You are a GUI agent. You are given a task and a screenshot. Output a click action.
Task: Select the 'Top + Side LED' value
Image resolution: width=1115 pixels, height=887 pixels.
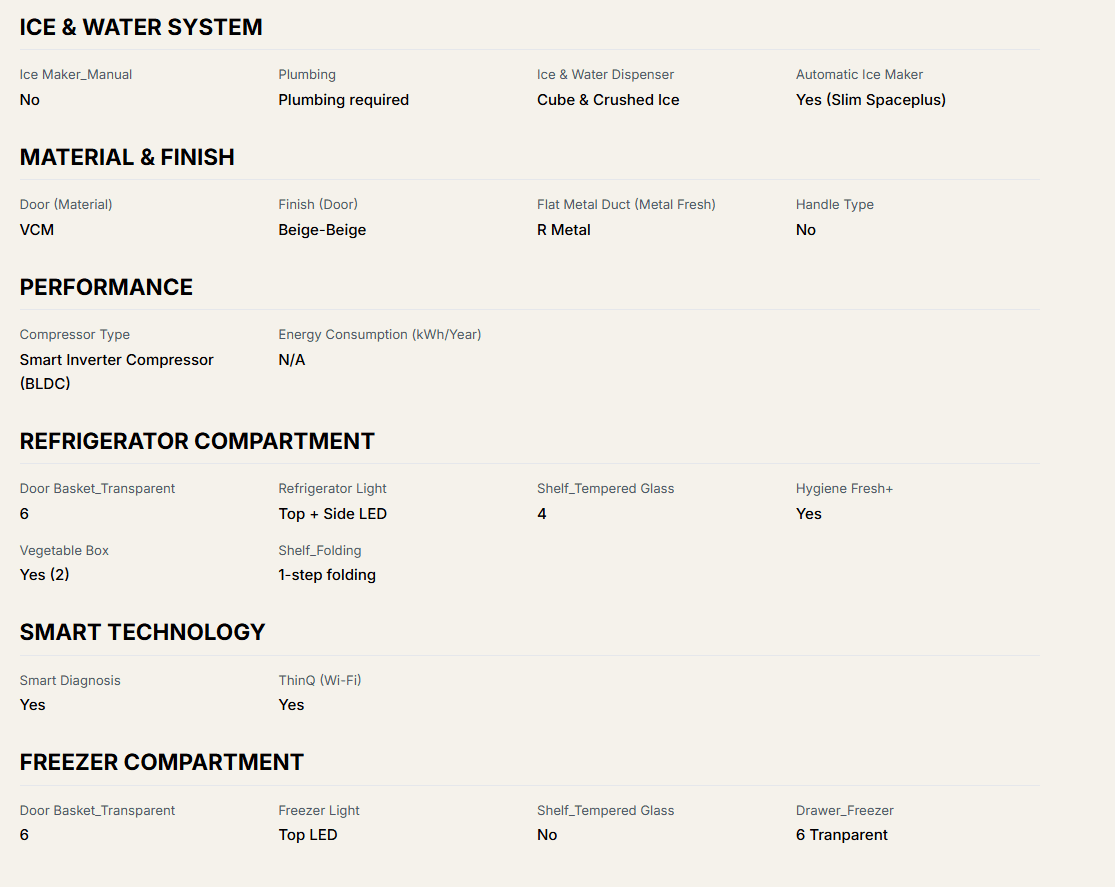click(332, 514)
